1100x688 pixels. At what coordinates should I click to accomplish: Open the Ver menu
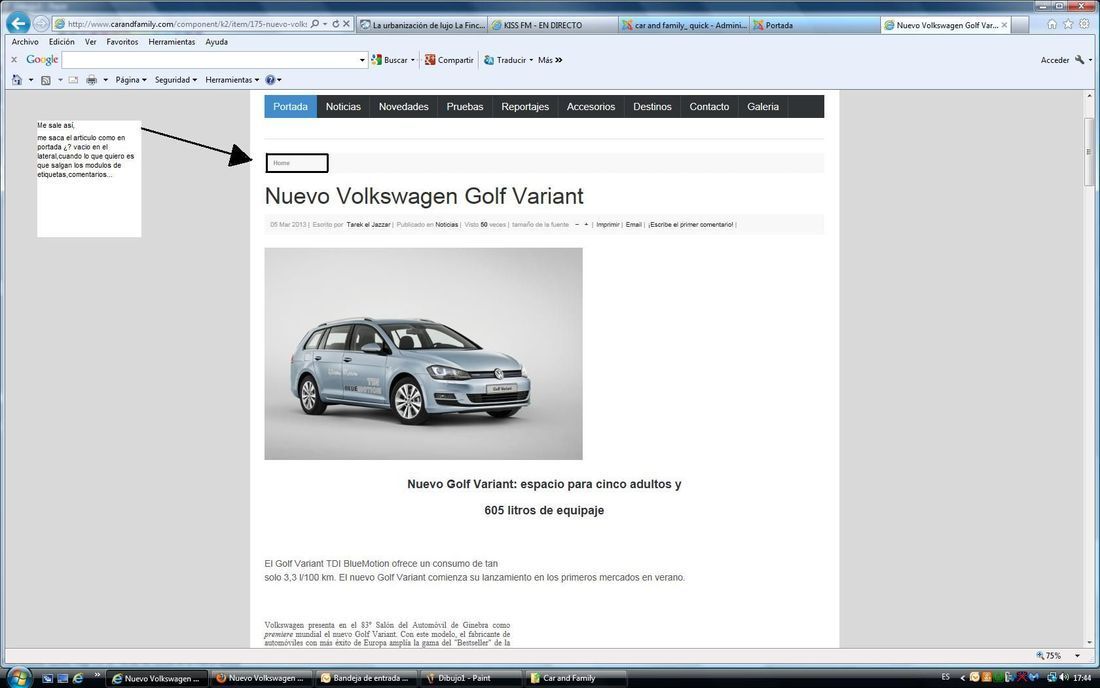click(90, 42)
